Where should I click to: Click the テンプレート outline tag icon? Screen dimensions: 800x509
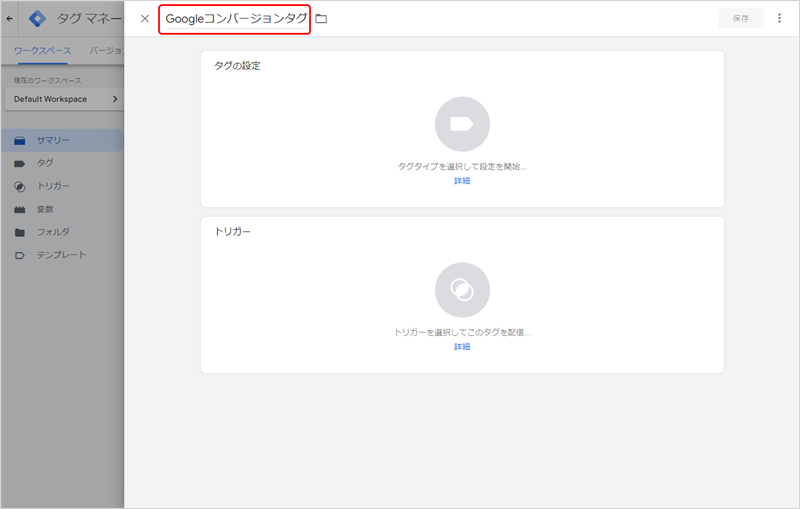[20, 256]
